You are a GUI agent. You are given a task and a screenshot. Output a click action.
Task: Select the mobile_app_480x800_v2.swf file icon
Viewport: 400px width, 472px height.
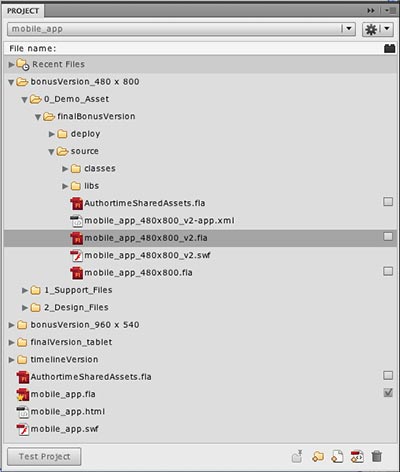[x=77, y=256]
